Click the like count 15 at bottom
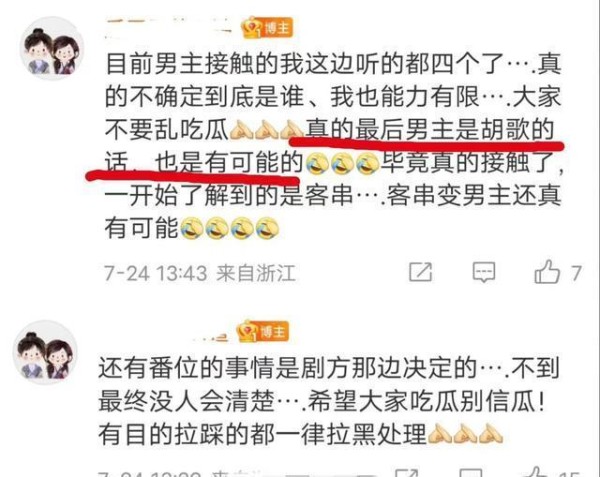The width and height of the screenshot is (600, 477). 569,473
